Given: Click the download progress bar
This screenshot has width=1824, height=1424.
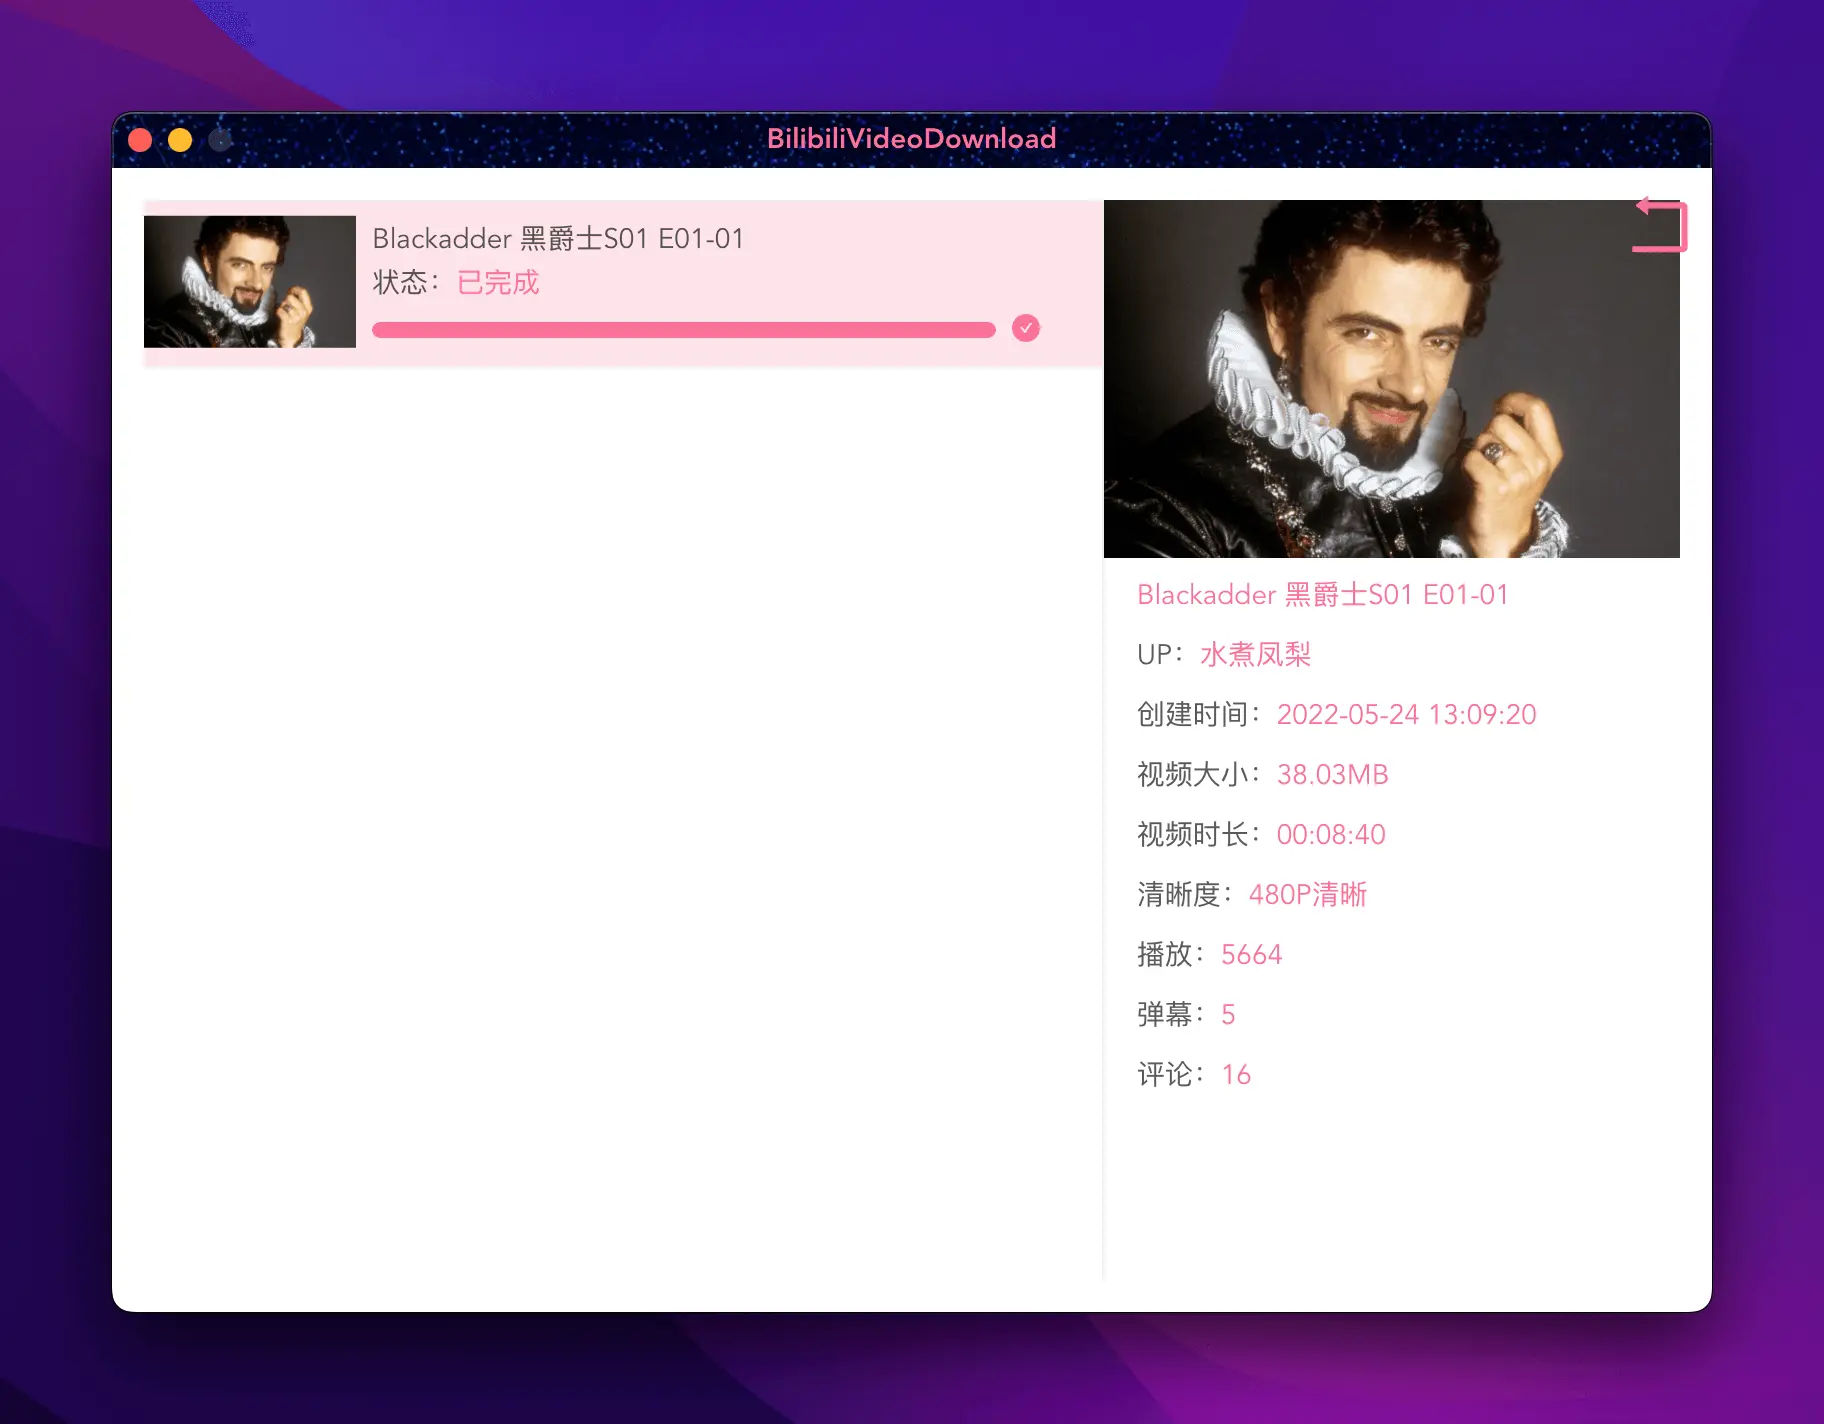Looking at the screenshot, I should 684,330.
